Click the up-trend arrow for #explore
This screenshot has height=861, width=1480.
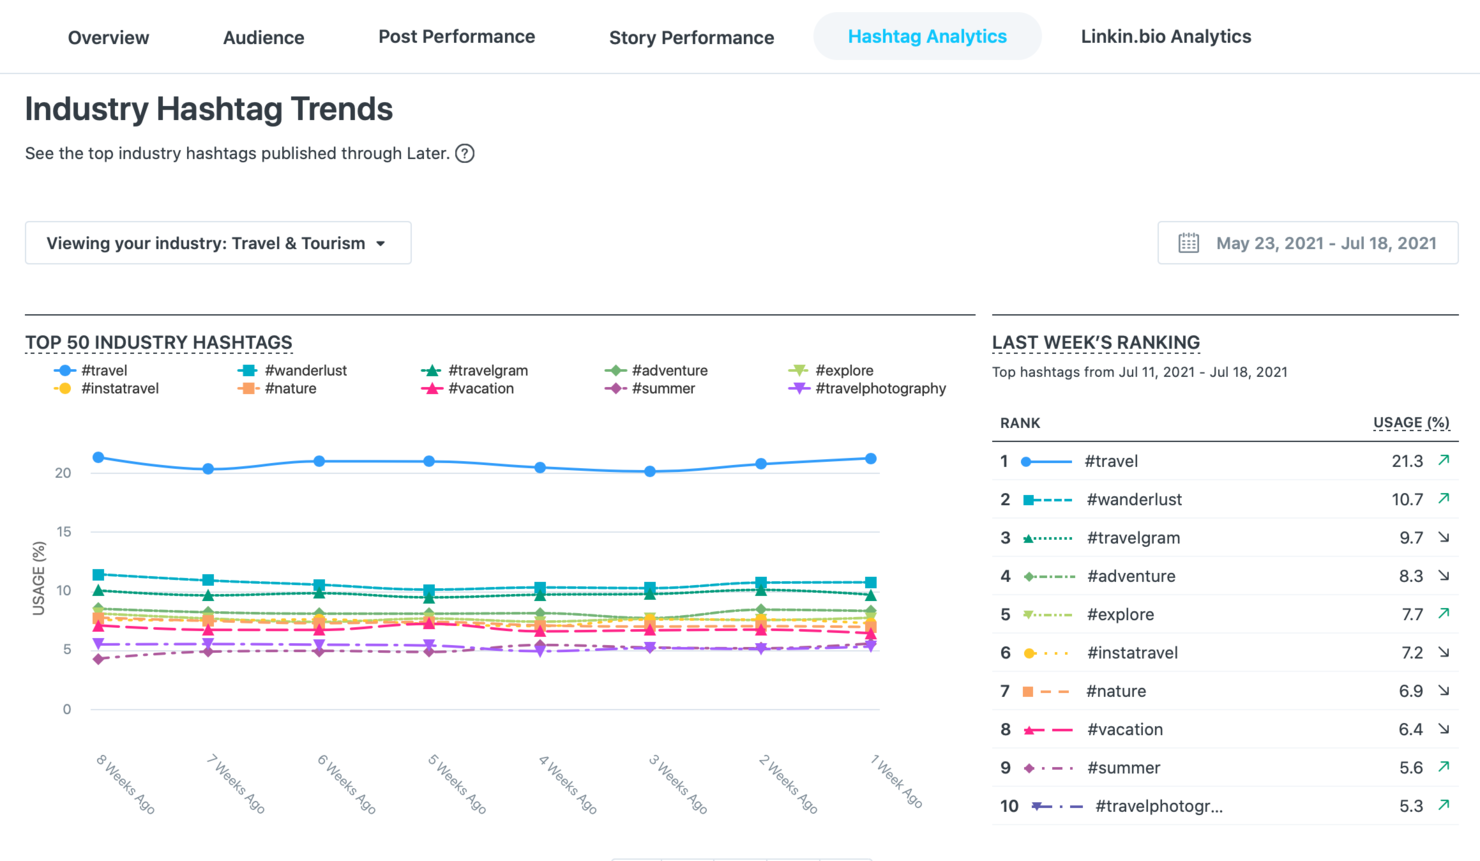(1444, 613)
